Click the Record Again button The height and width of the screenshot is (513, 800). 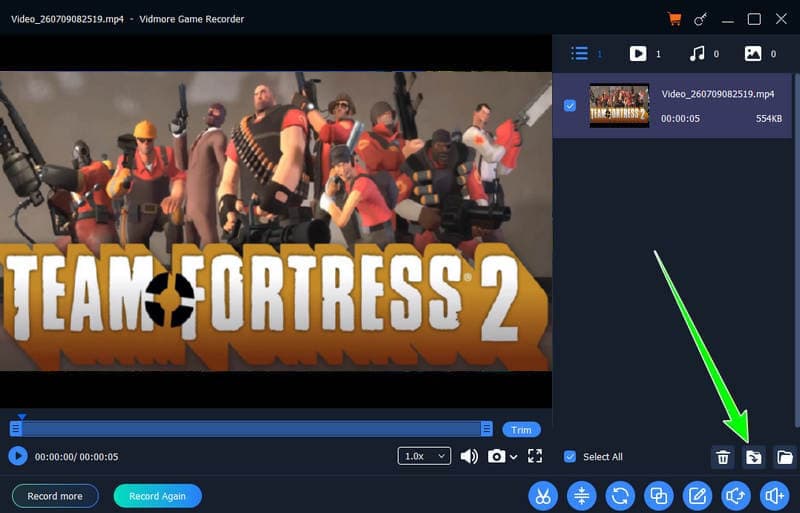tap(157, 496)
